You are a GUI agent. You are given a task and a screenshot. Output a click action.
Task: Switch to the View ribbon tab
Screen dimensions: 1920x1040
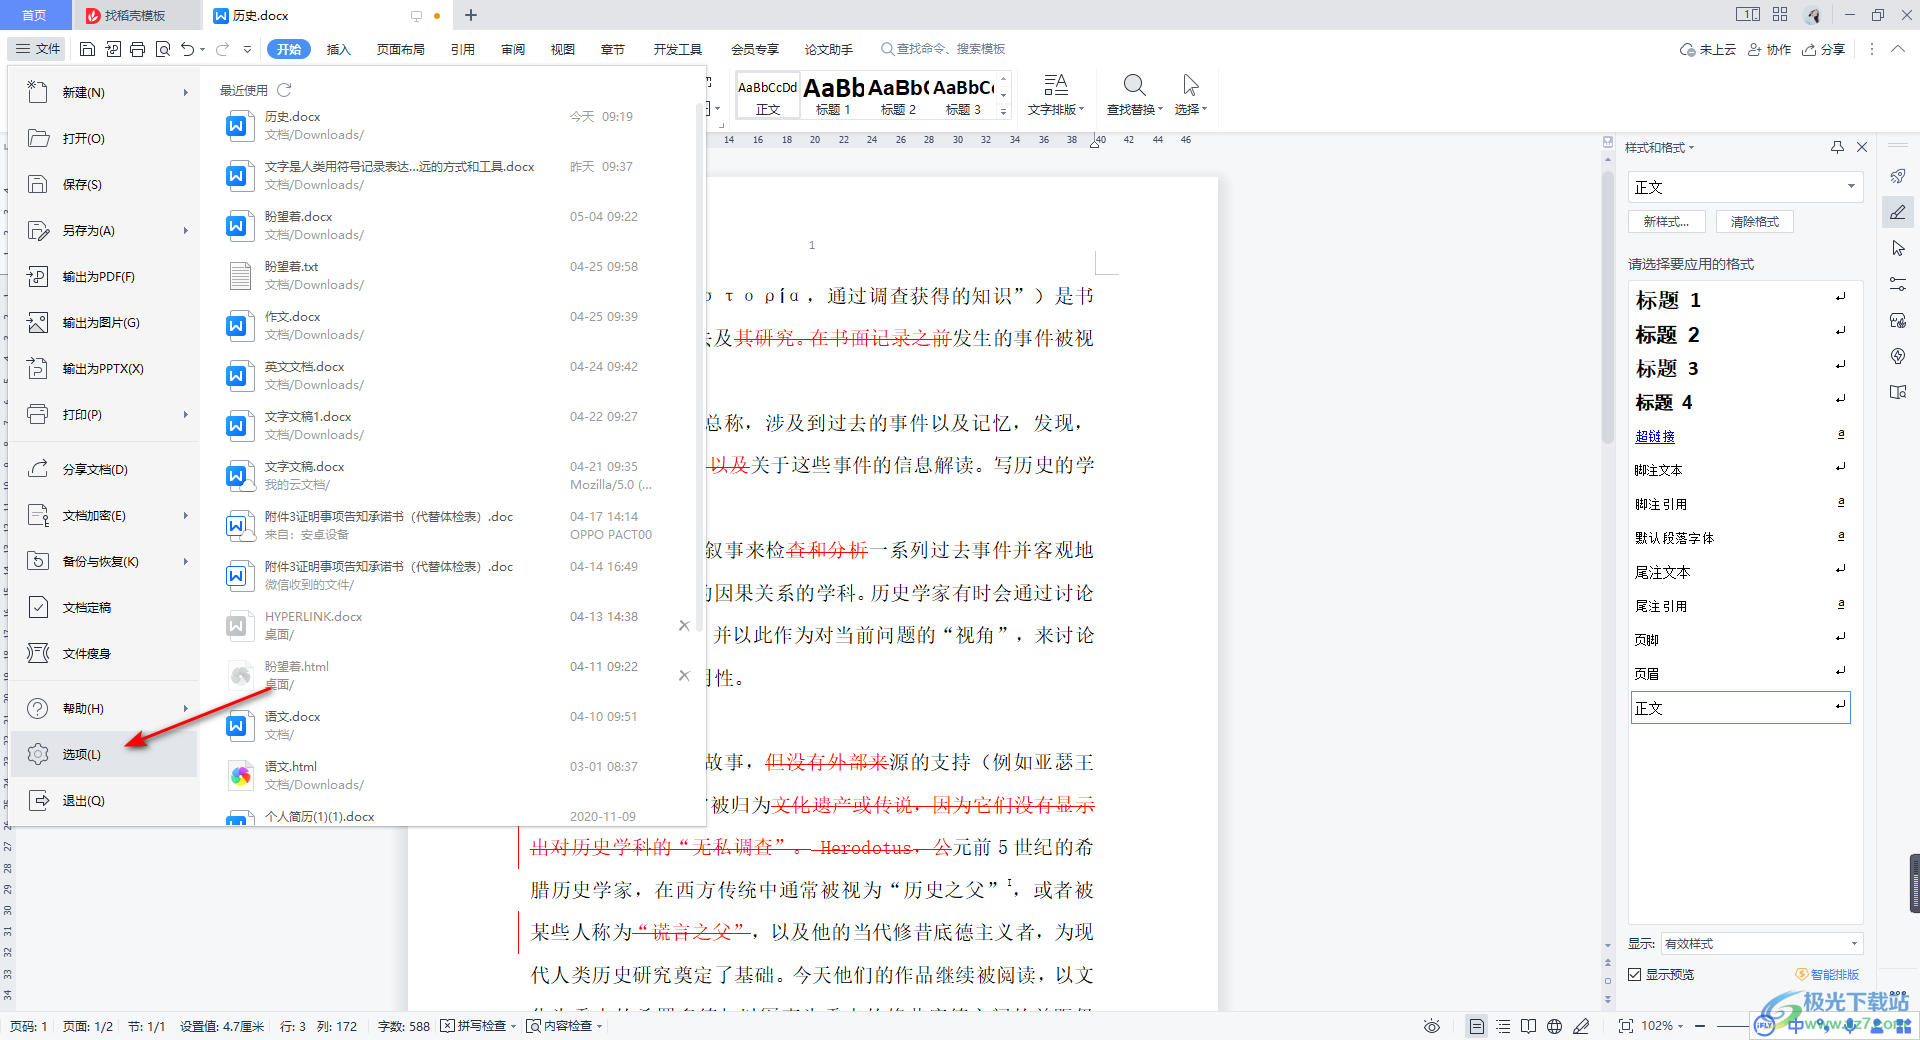tap(563, 49)
